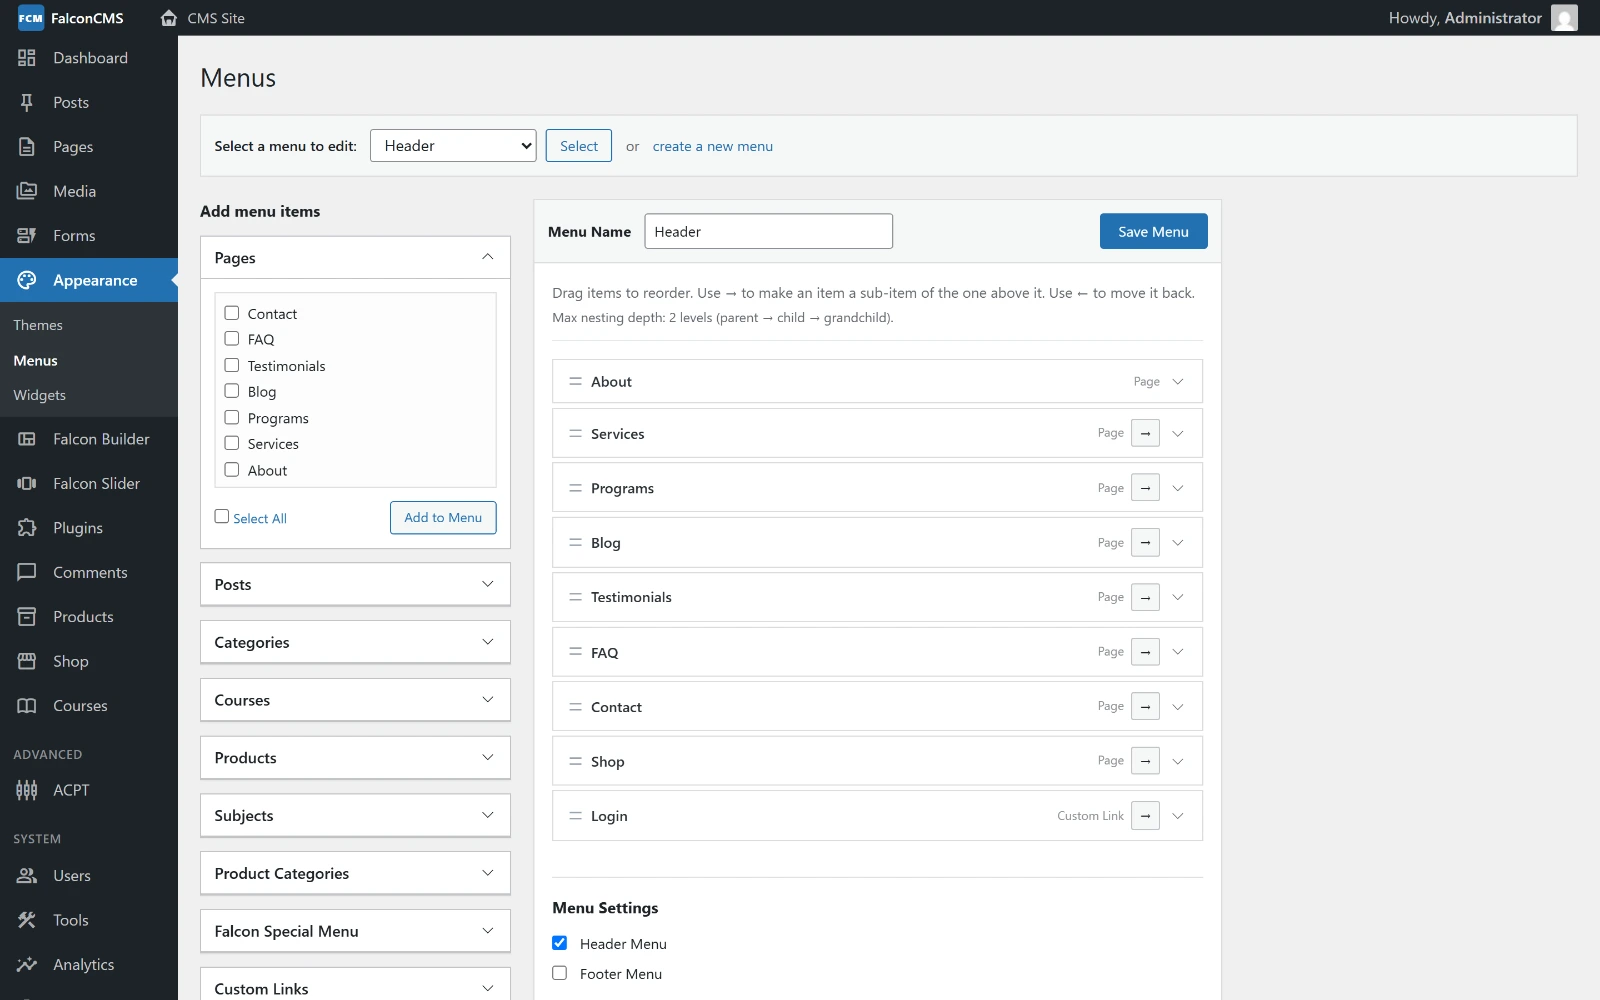Viewport: 1600px width, 1000px height.
Task: Expand the About menu item details
Action: click(1178, 382)
